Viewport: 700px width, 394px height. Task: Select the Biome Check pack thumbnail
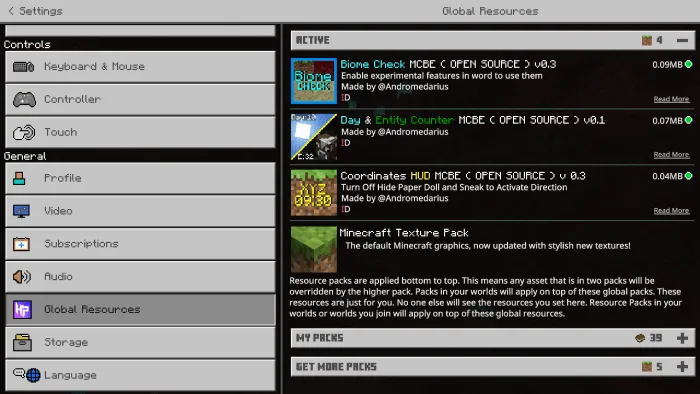(314, 81)
